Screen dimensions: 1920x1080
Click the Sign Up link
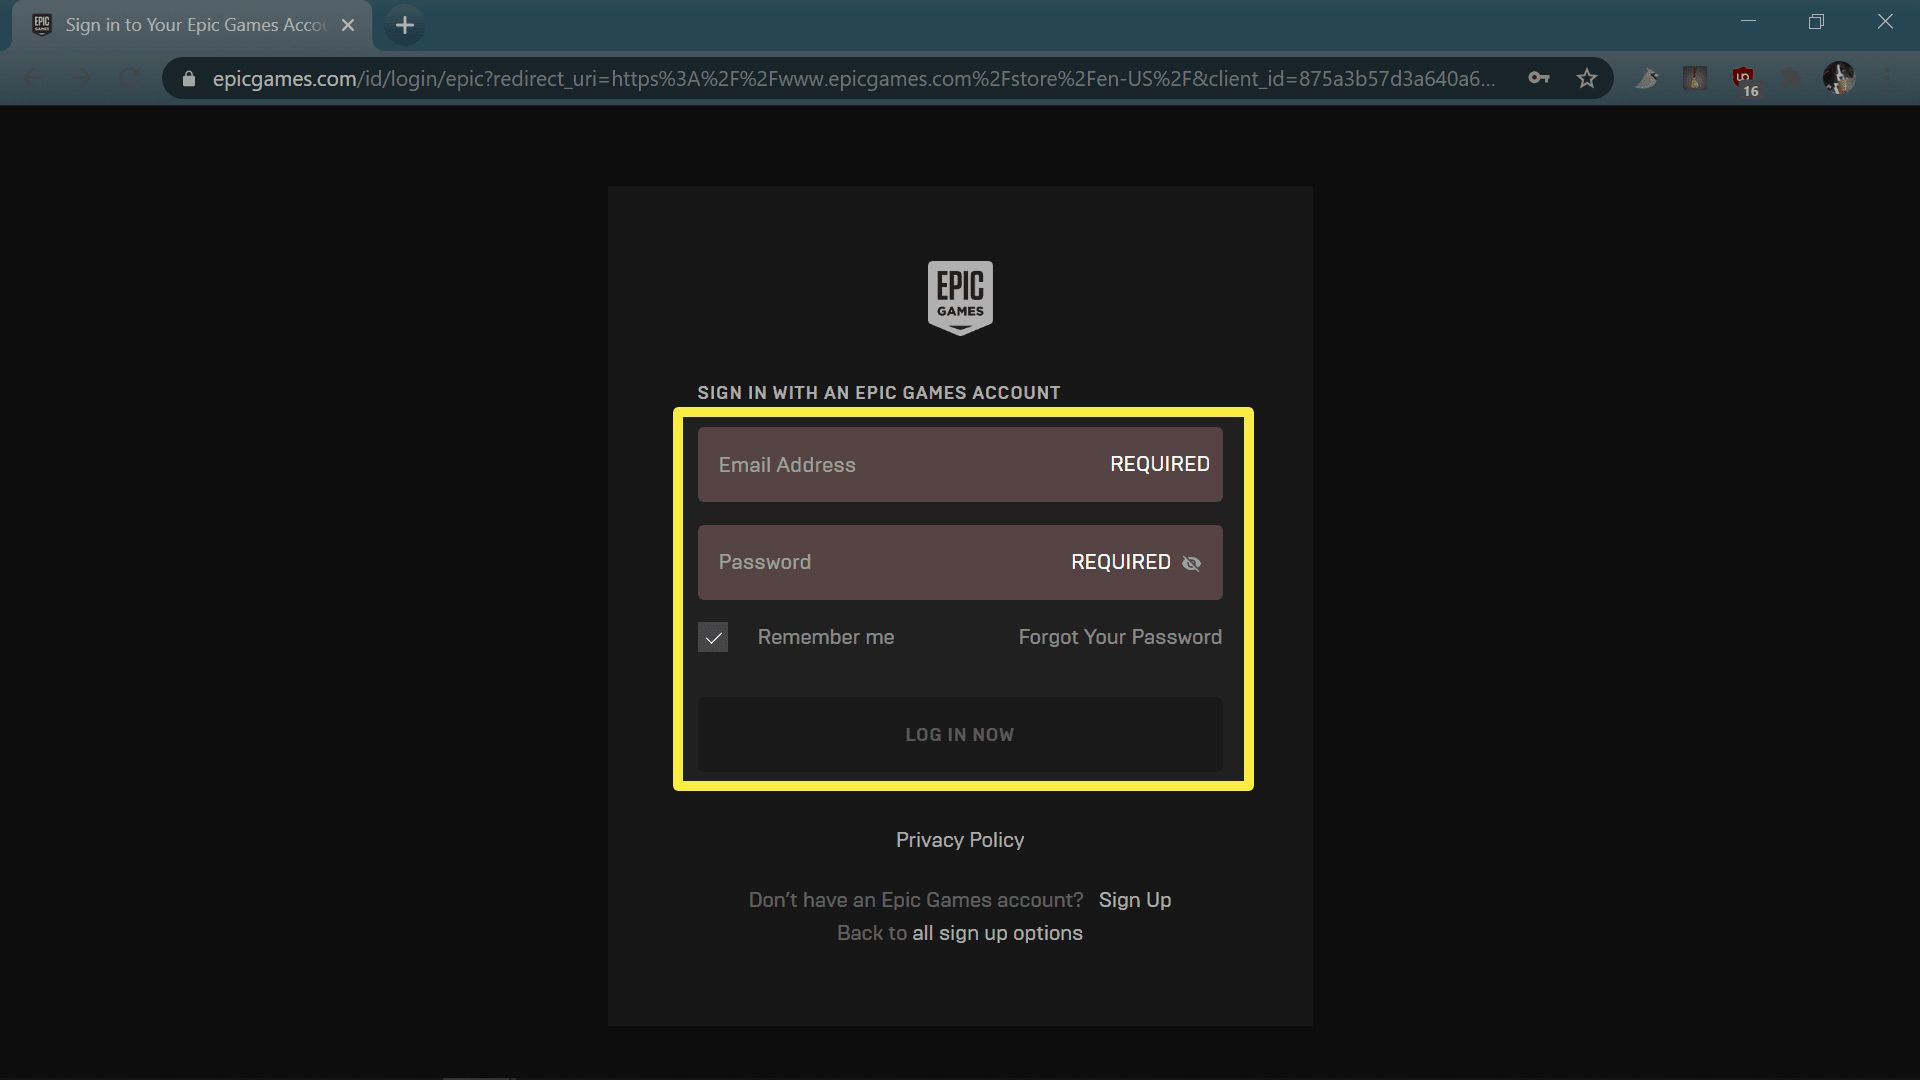(1135, 900)
